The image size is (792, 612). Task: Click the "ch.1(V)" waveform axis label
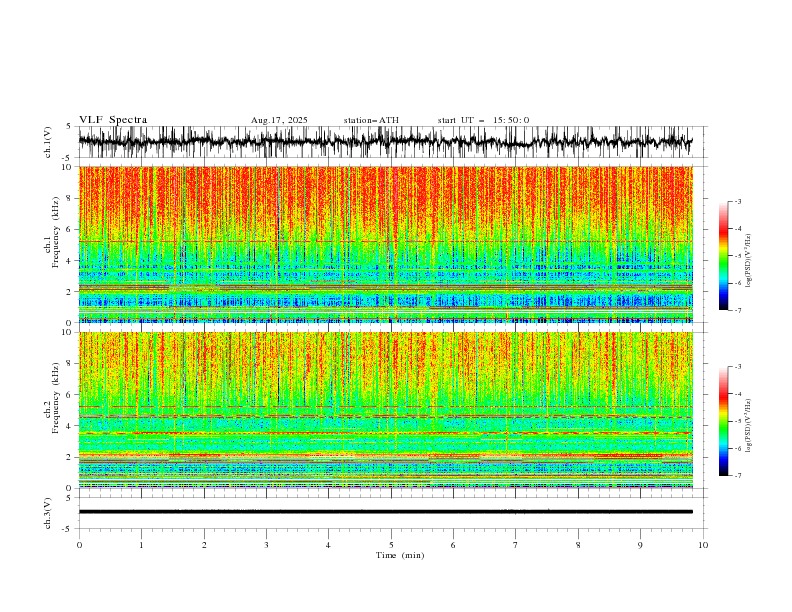48,142
